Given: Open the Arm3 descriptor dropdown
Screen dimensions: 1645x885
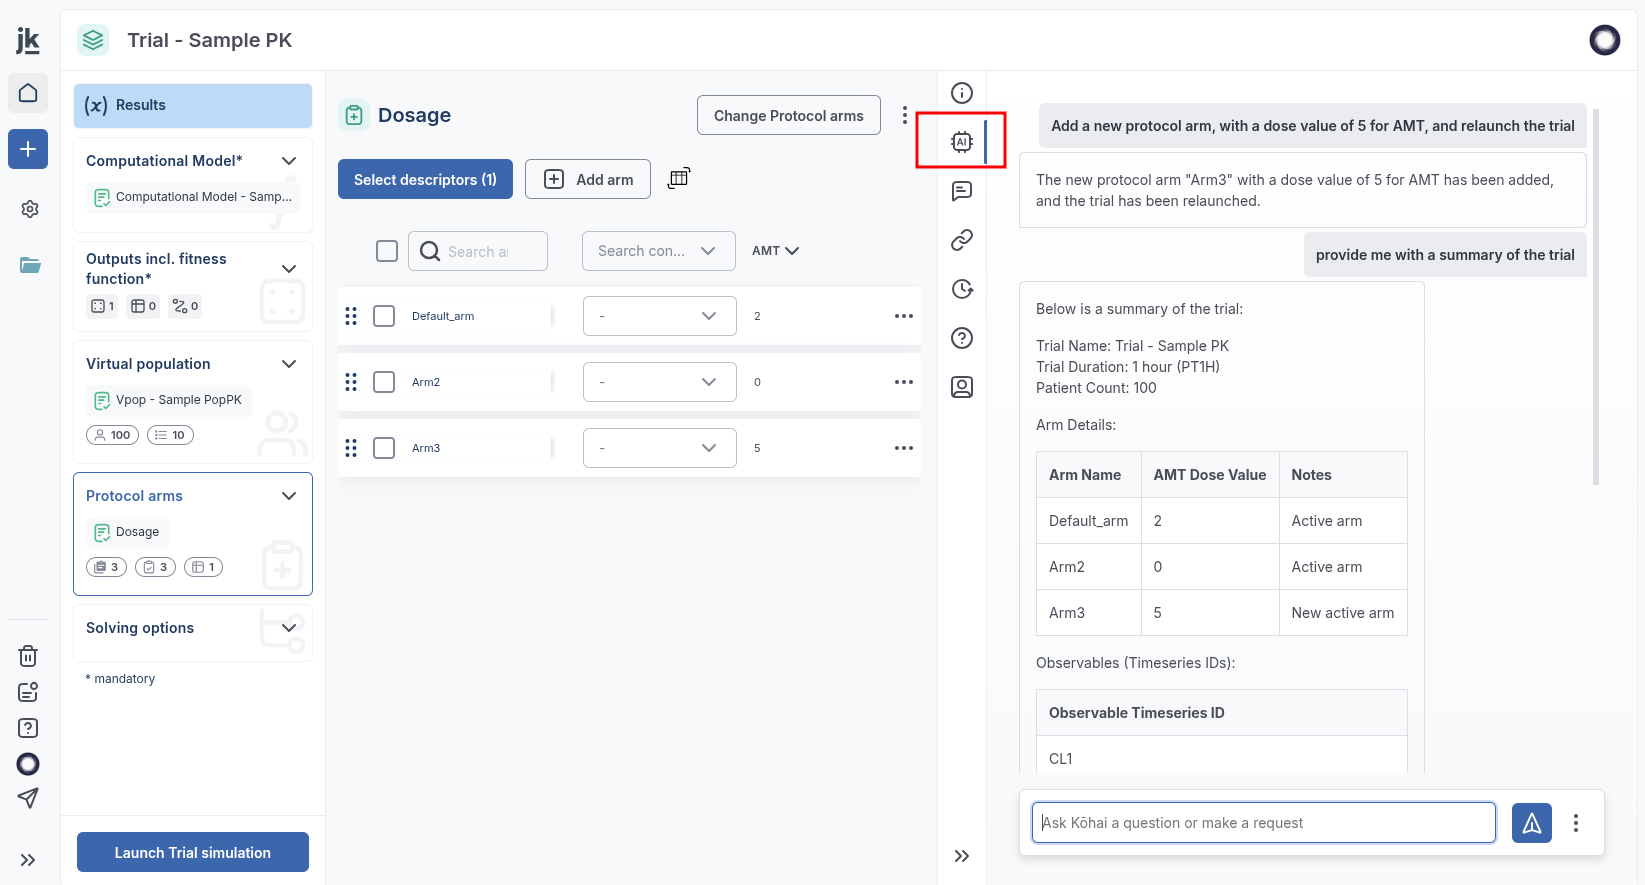Looking at the screenshot, I should click(659, 448).
